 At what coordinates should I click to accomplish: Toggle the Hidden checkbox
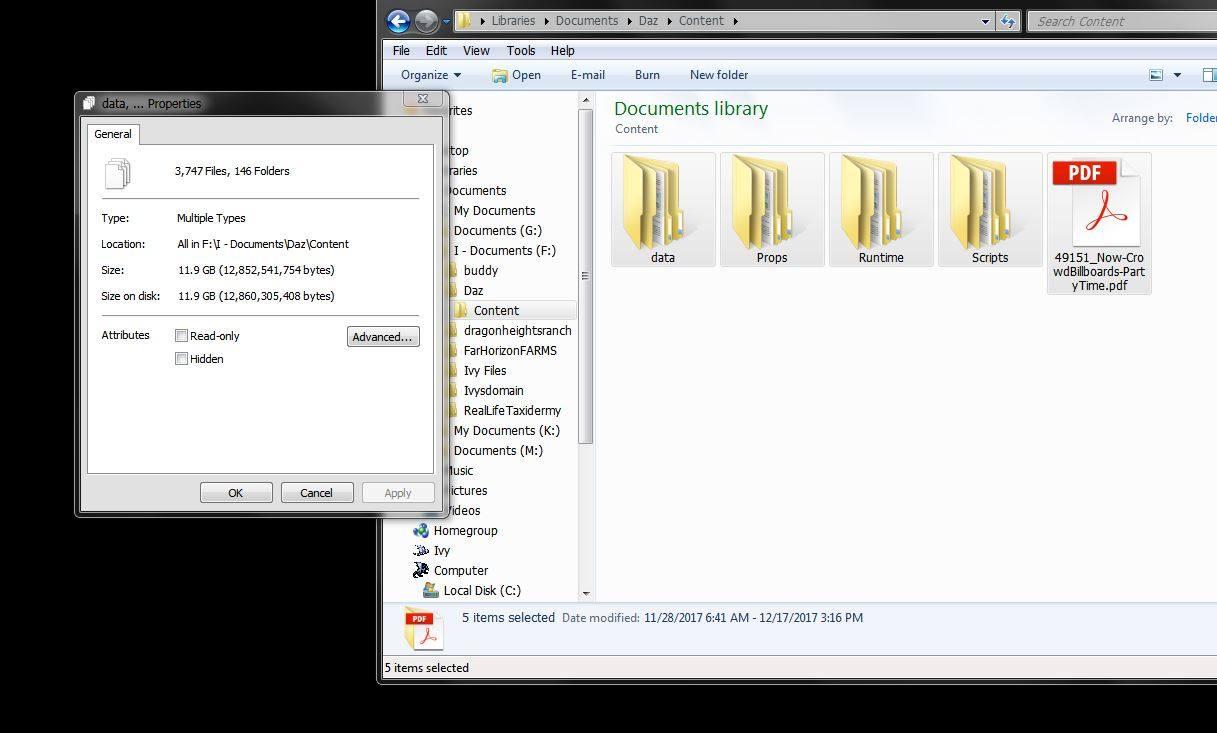click(181, 359)
